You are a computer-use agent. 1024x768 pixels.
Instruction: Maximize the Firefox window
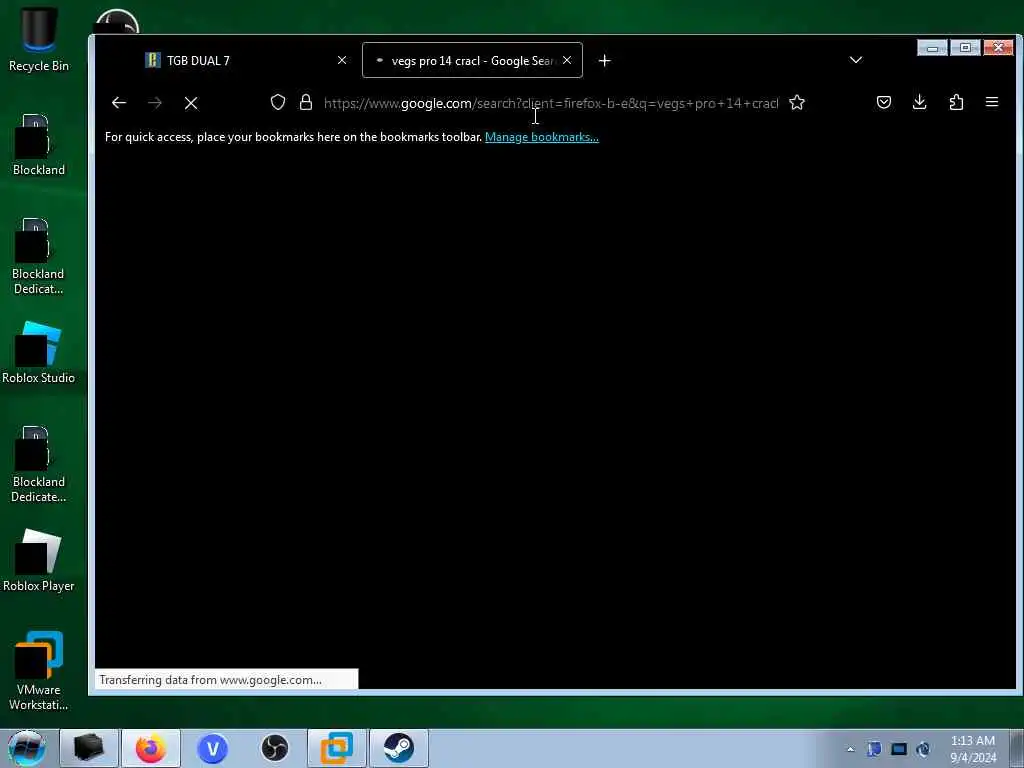(965, 48)
